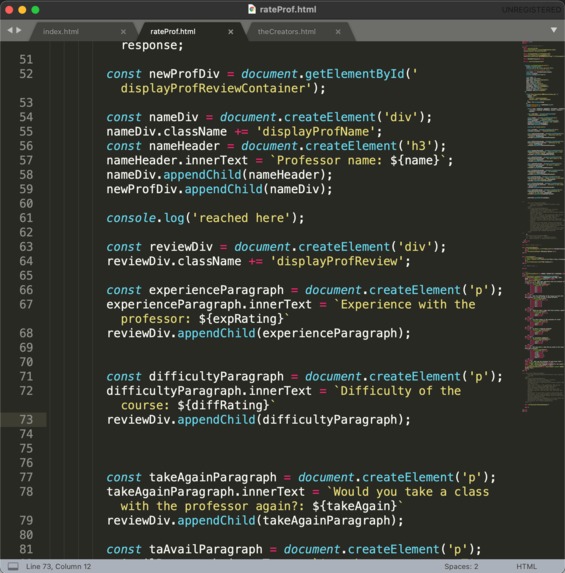The width and height of the screenshot is (565, 573).
Task: Click the Line 73, Column 12 indicator
Action: 58,566
